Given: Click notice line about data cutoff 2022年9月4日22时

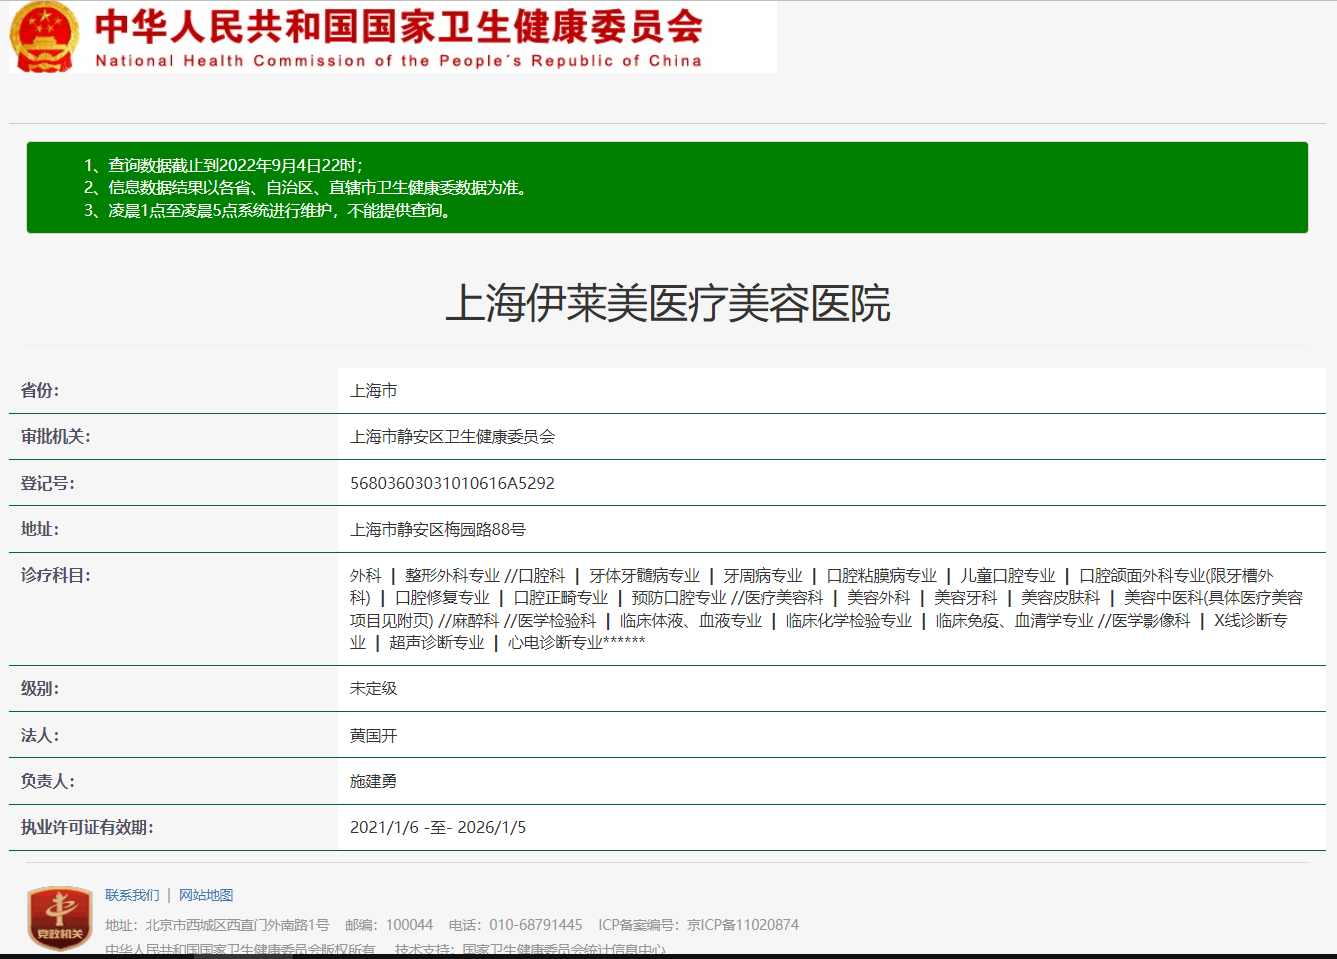Looking at the screenshot, I should [x=223, y=165].
